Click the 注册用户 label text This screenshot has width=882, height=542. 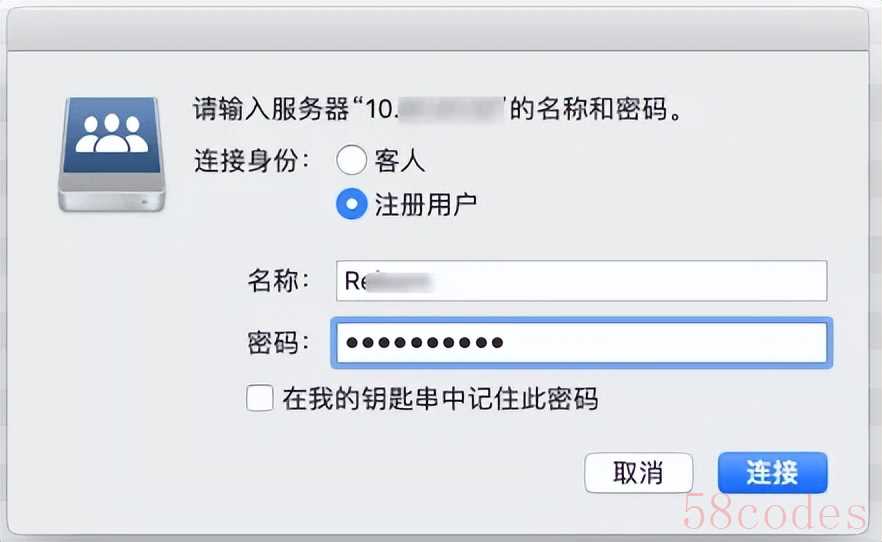click(425, 205)
